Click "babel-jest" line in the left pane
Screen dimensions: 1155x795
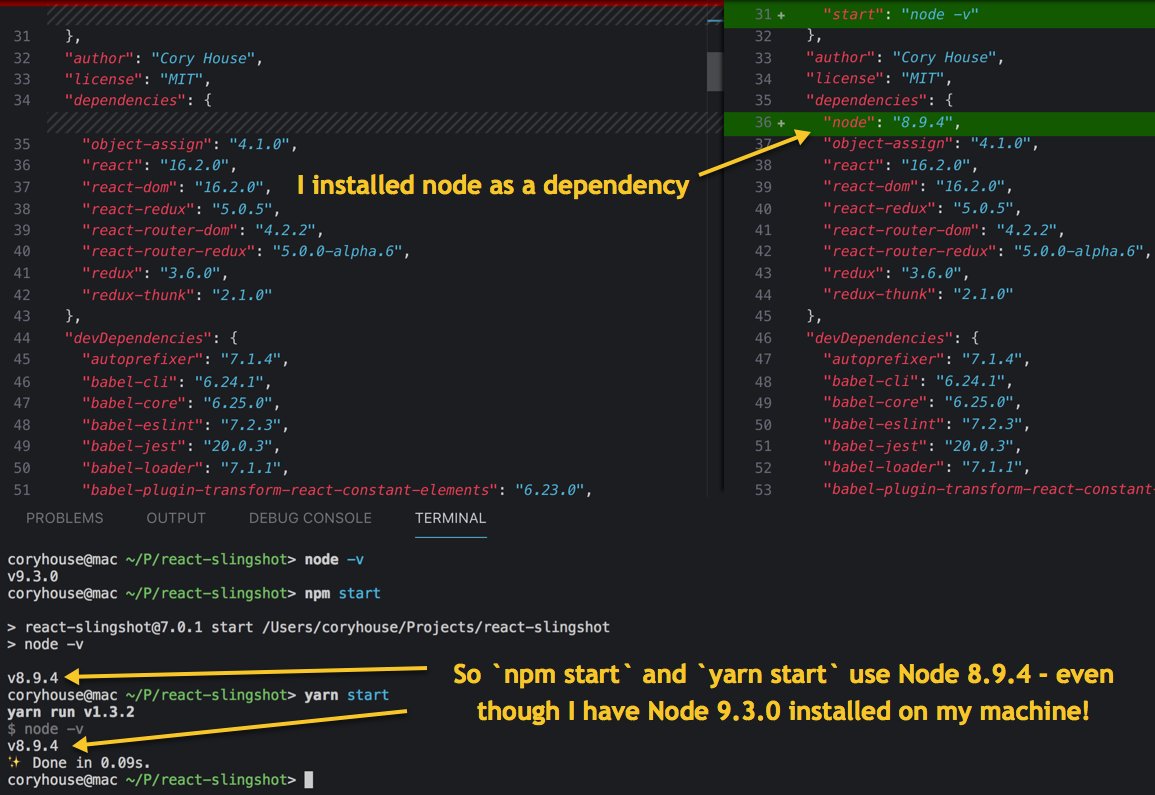[180, 446]
